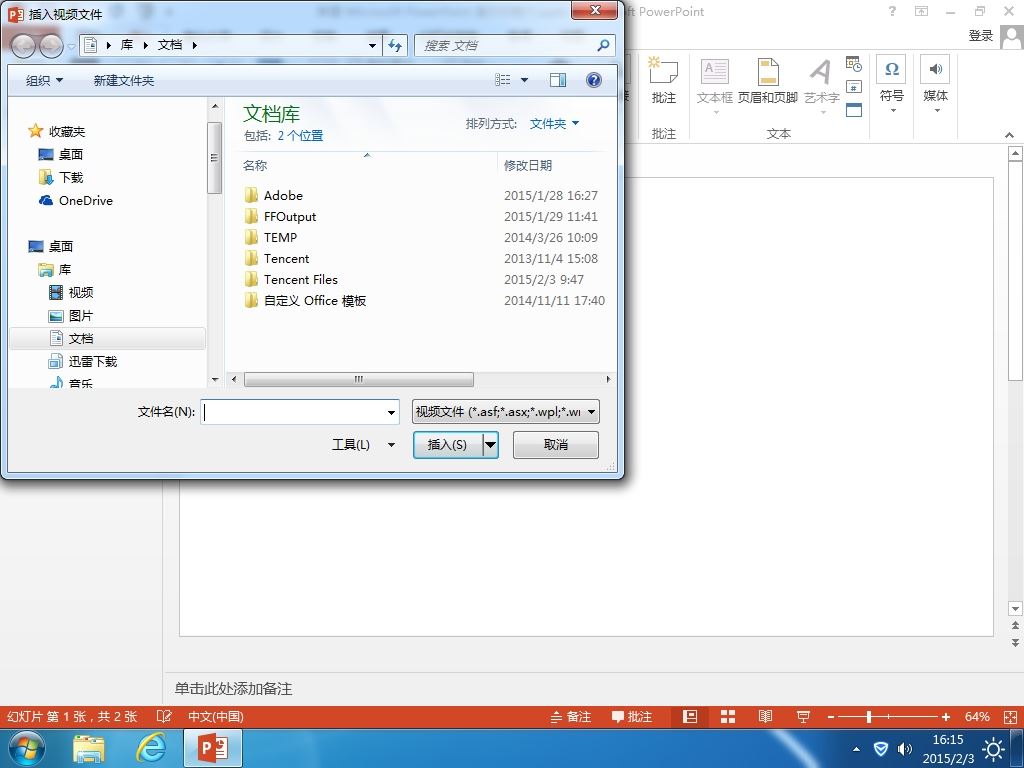Click the 取消 button
The image size is (1024, 768).
556,444
